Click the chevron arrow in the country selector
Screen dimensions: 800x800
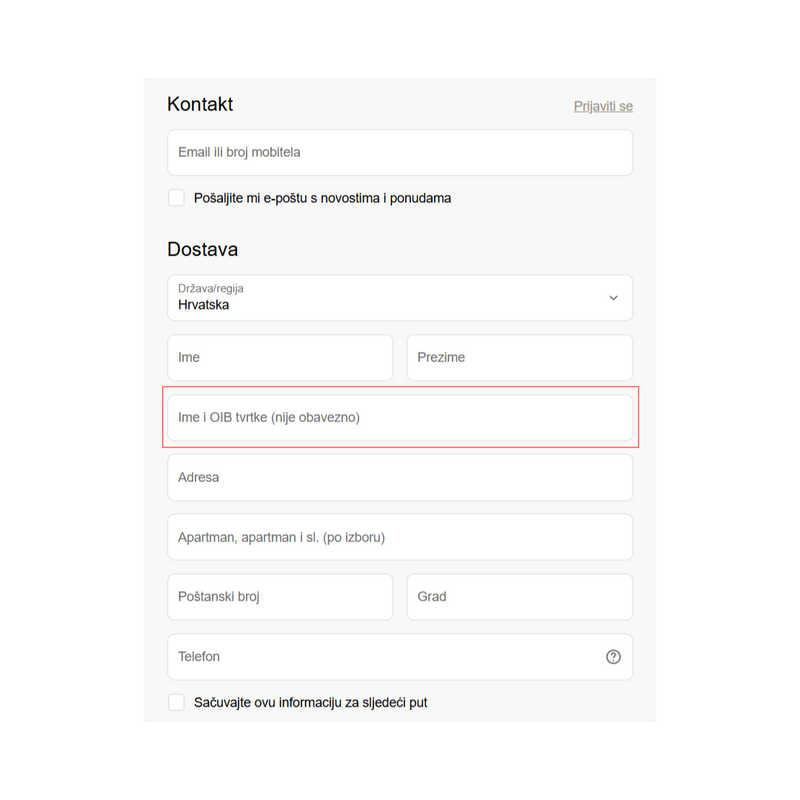pyautogui.click(x=613, y=298)
